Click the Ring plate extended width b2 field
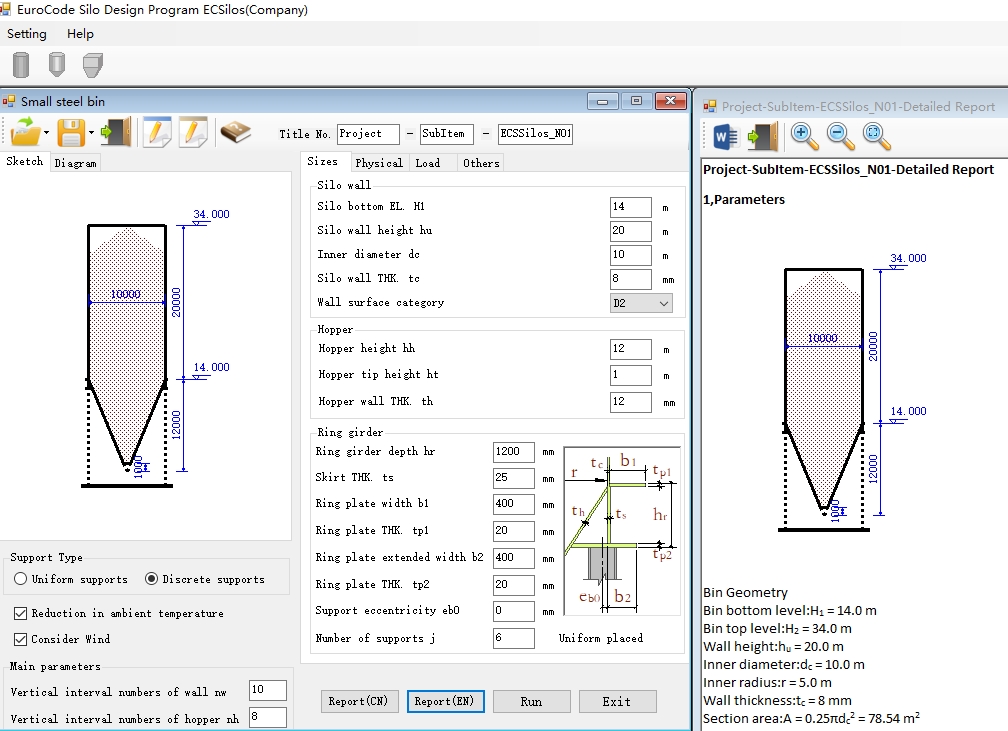 (514, 558)
